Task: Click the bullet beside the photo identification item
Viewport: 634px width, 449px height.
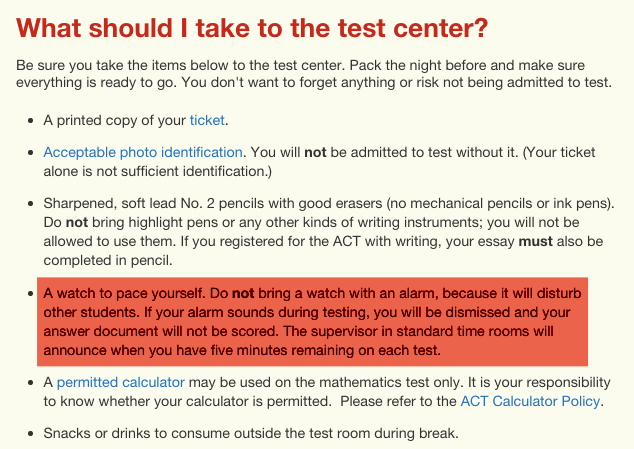Action: [26, 153]
